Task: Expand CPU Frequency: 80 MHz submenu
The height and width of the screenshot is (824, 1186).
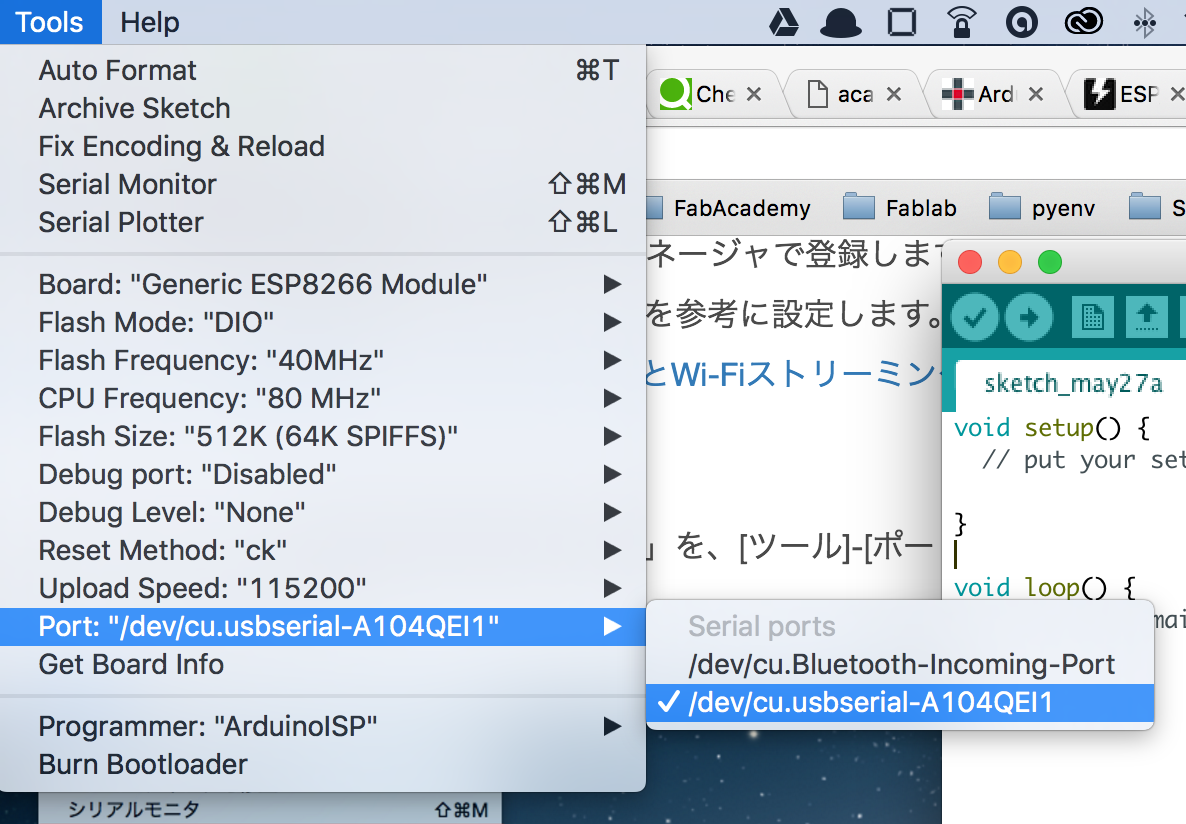Action: tap(323, 398)
